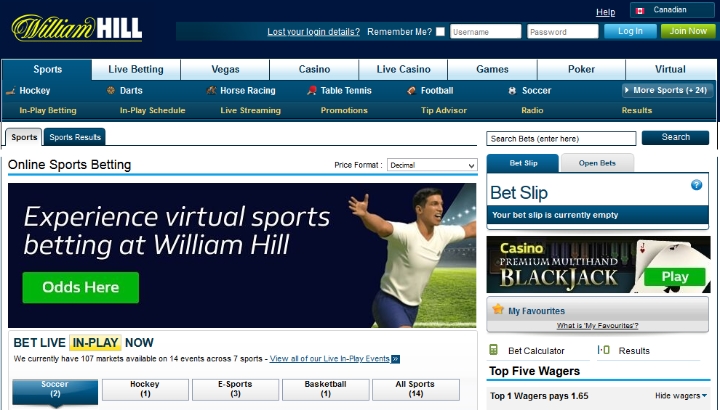Screen dimensions: 720x410
Task: Open the Tip Advisor link
Action: coord(444,110)
